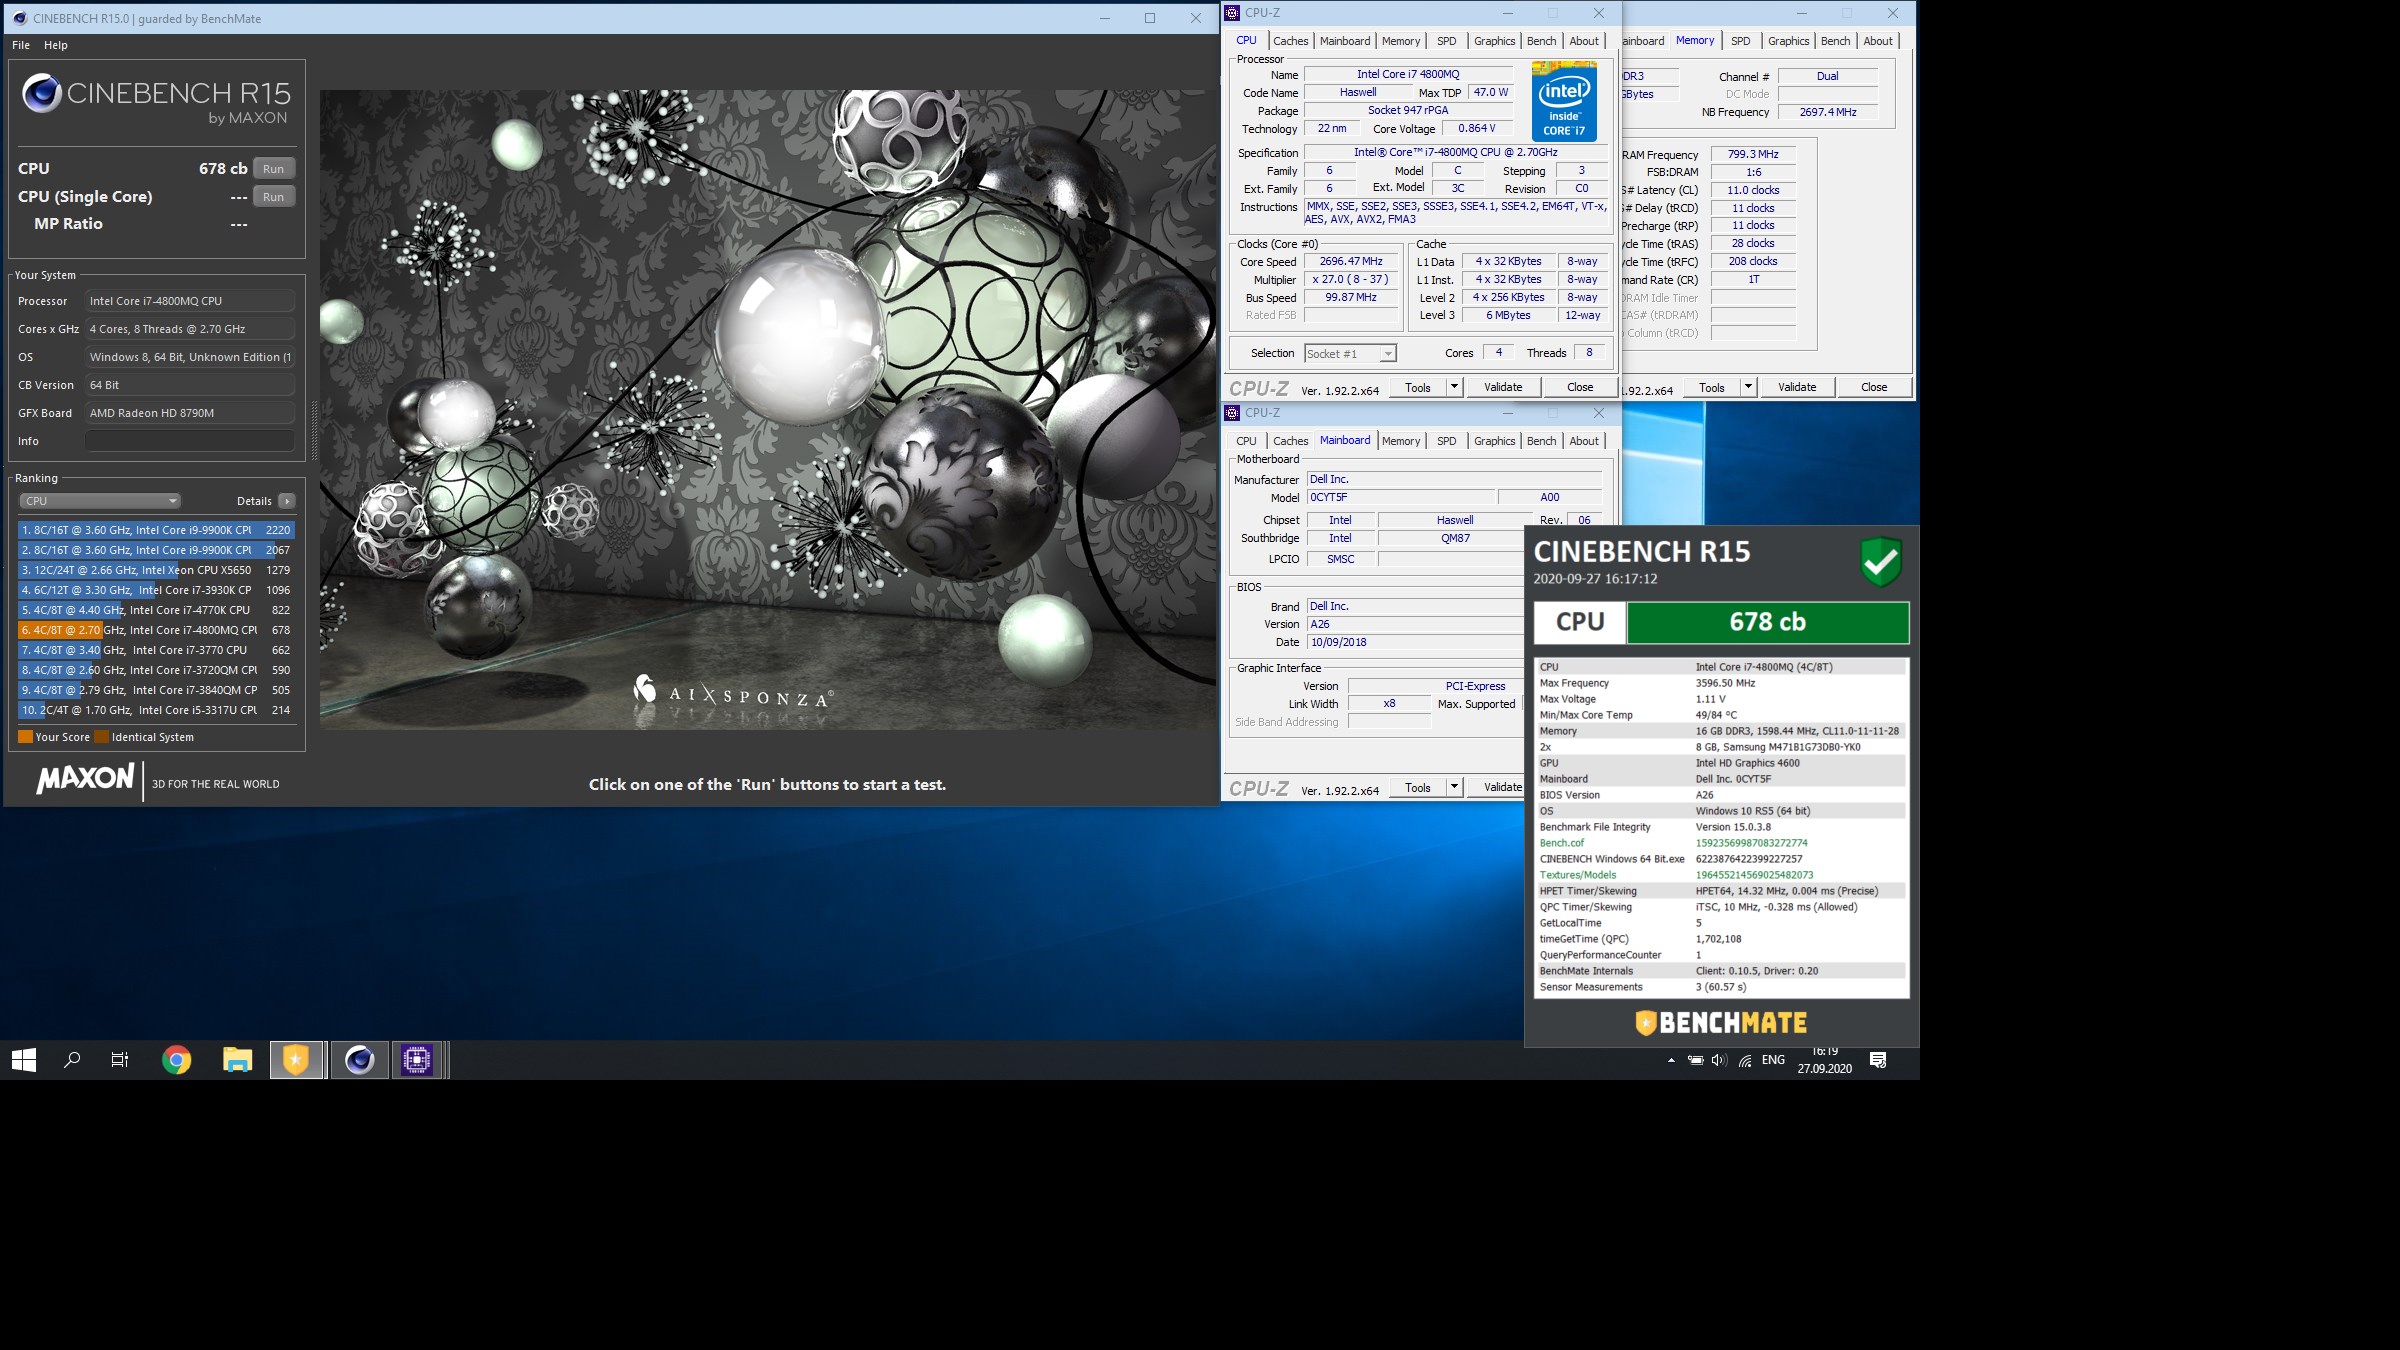Image resolution: width=2400 pixels, height=1350 pixels.
Task: Switch to BenchMate shield taskbar icon
Action: 297,1060
